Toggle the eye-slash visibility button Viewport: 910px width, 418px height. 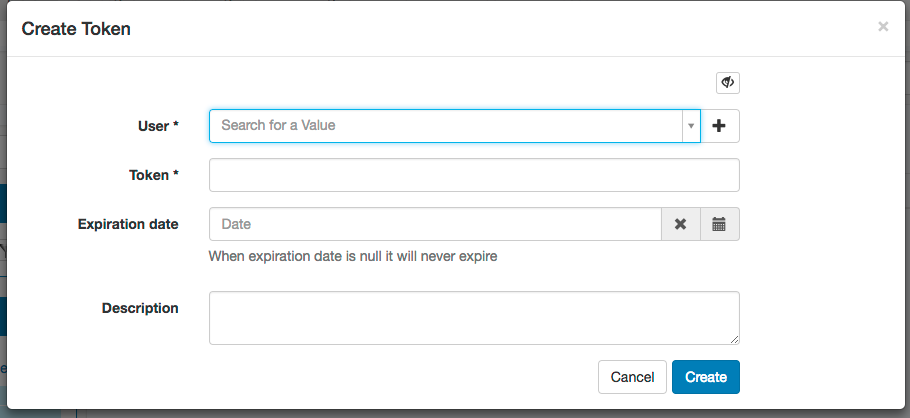point(727,82)
